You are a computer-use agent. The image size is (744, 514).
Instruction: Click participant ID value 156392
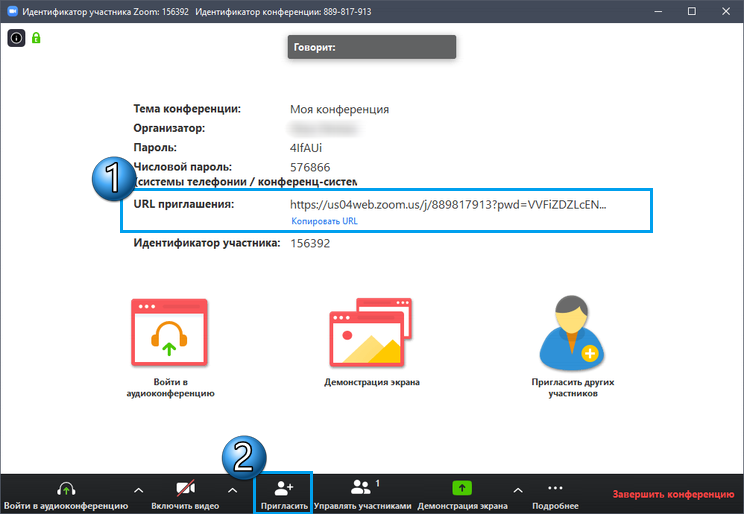coord(310,243)
